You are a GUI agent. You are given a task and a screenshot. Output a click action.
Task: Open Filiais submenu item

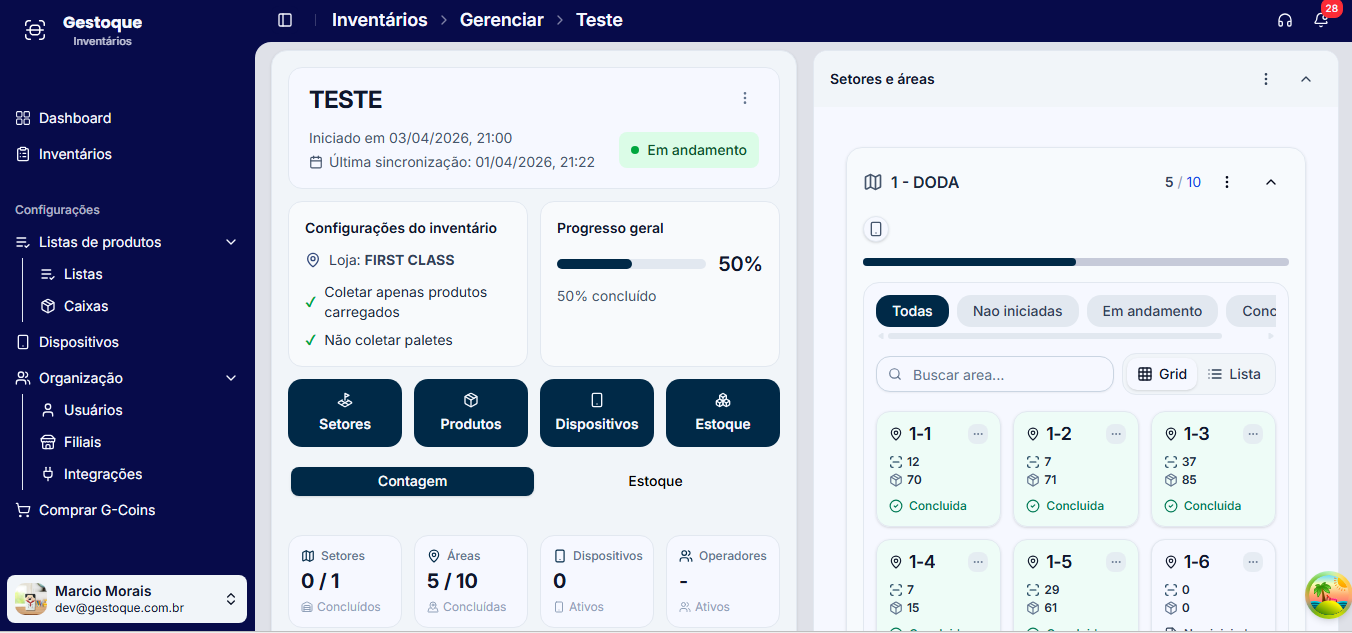point(82,442)
